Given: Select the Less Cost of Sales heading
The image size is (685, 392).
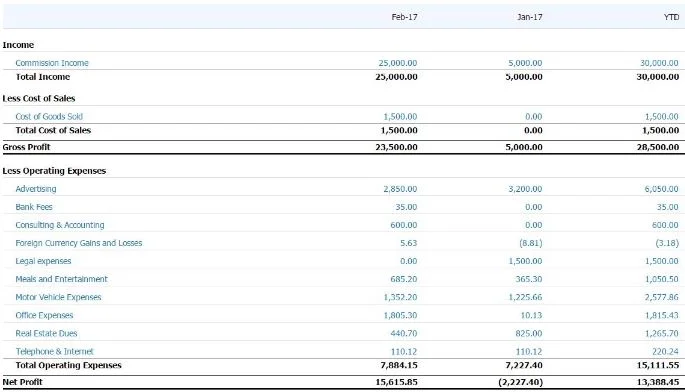Looking at the screenshot, I should pos(39,98).
